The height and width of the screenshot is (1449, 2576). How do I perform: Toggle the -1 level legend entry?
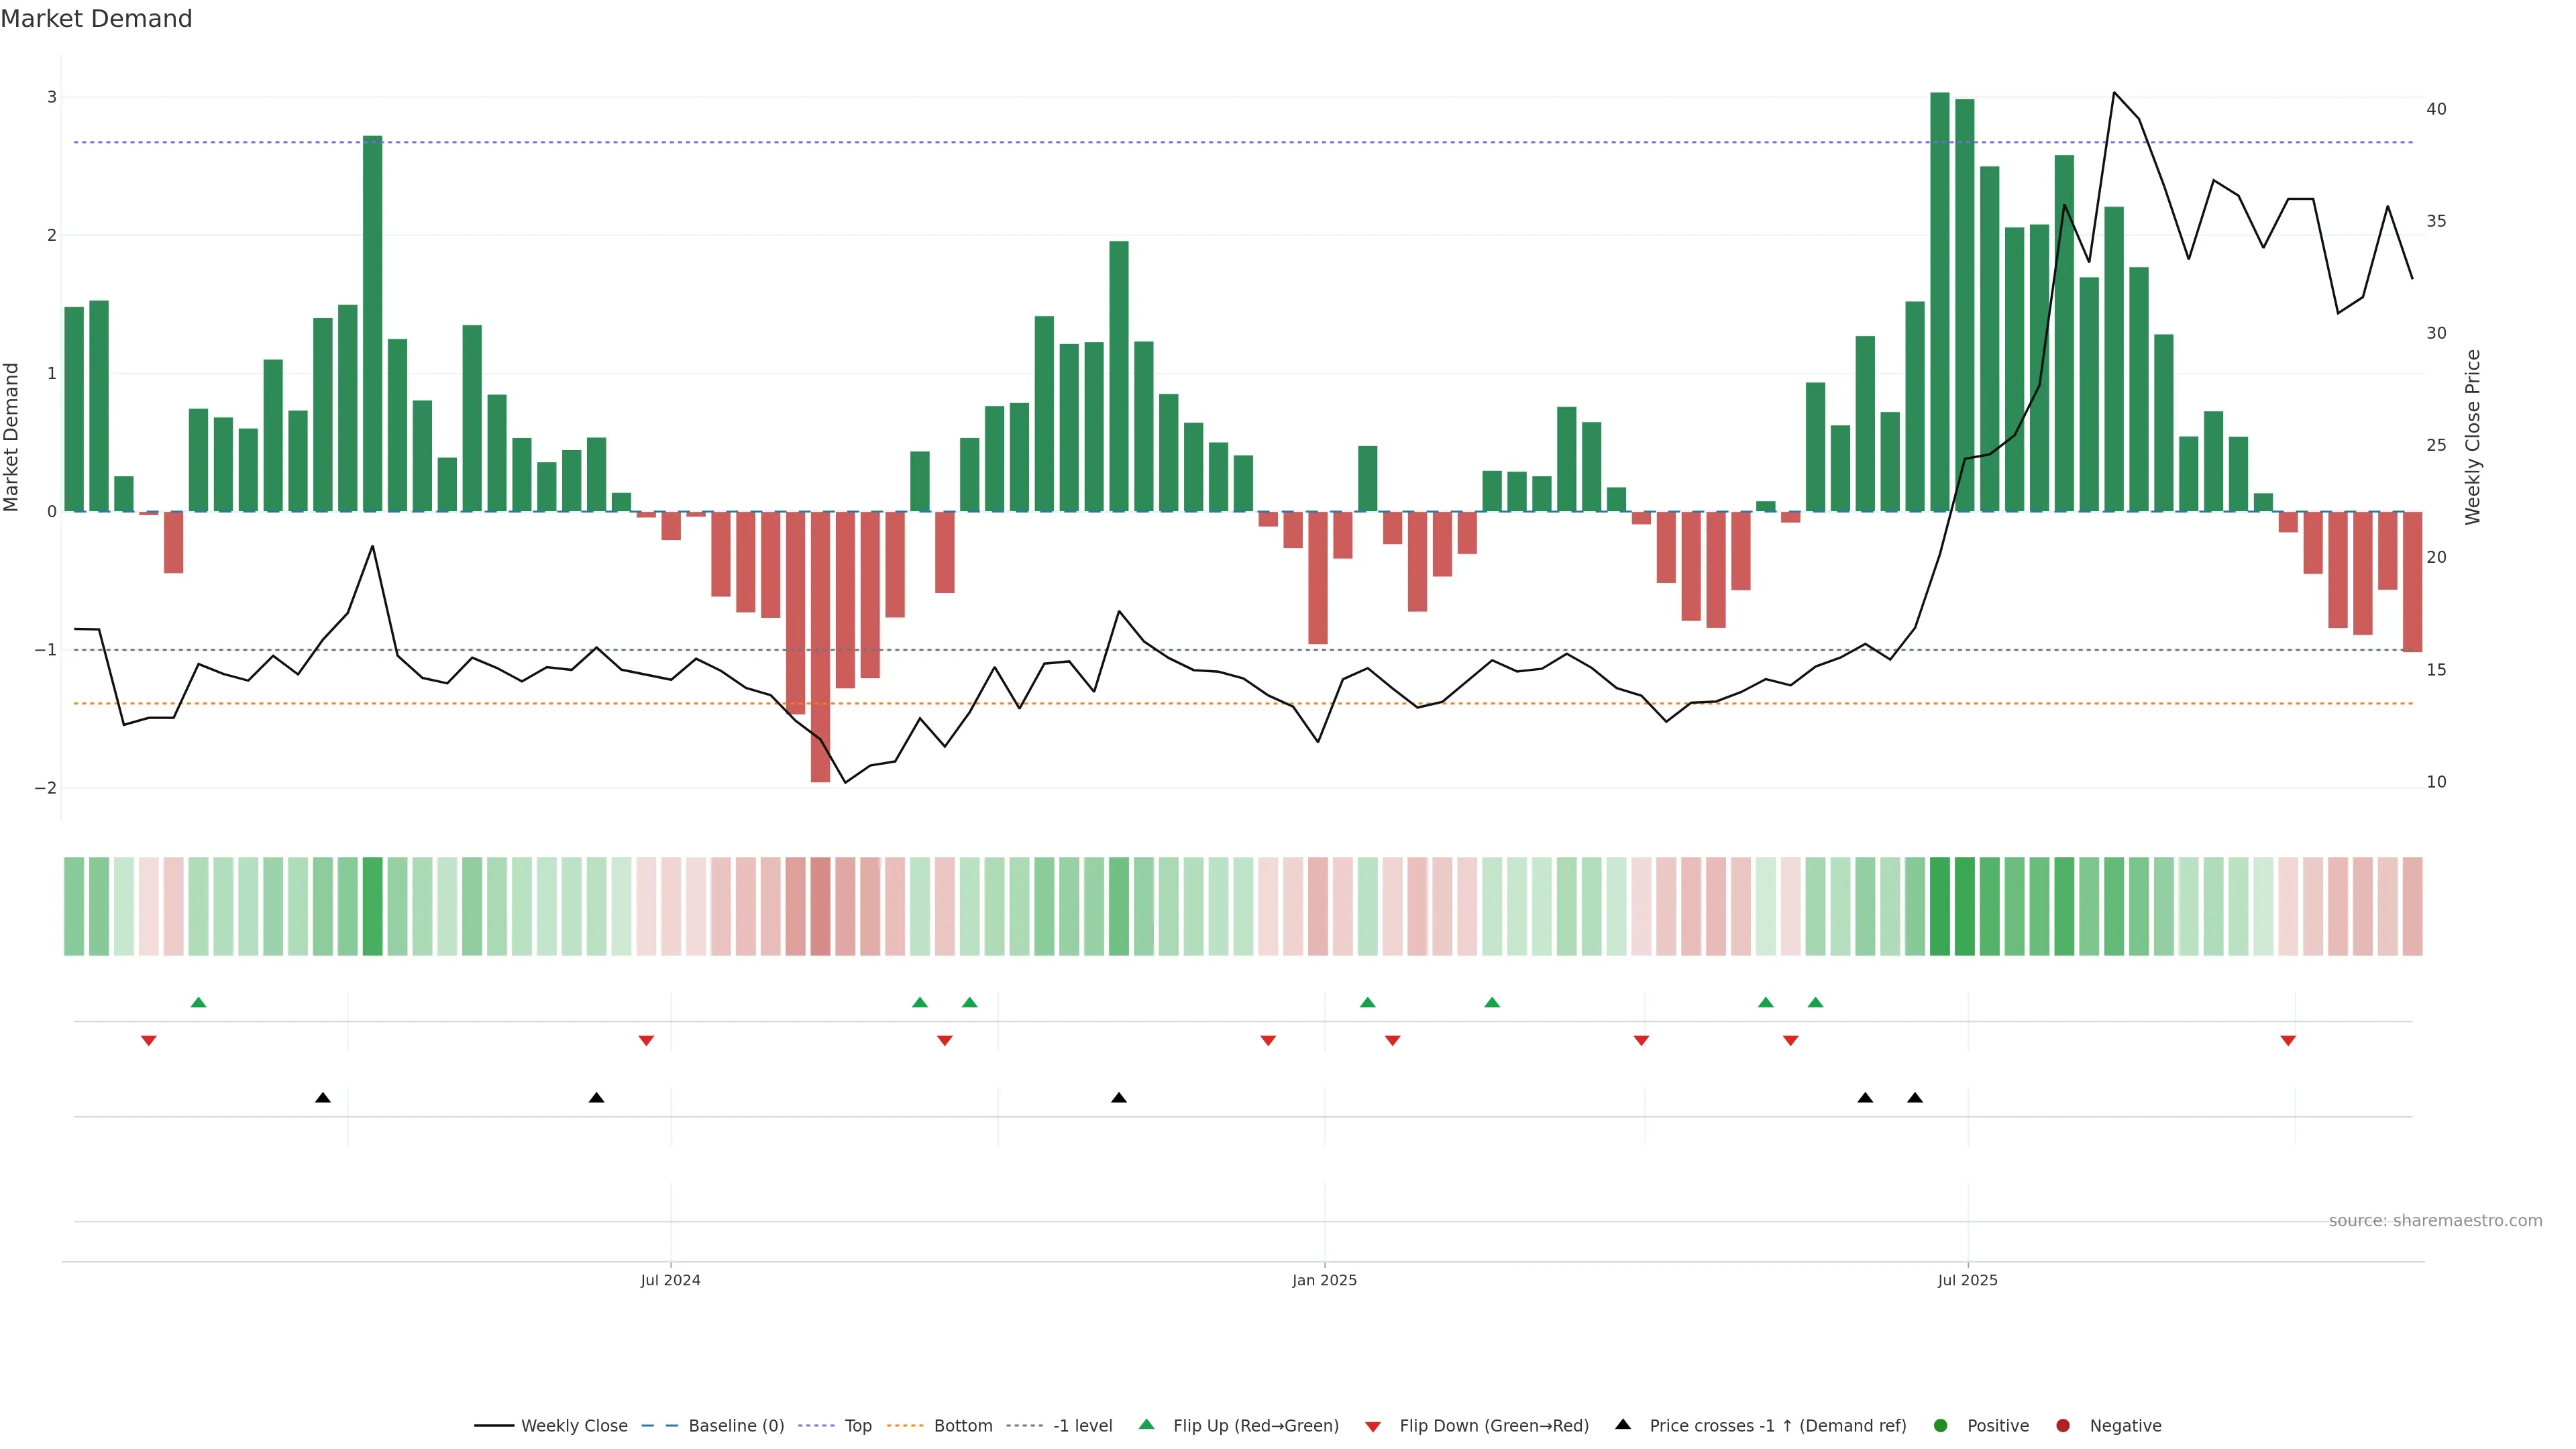tap(1082, 1425)
